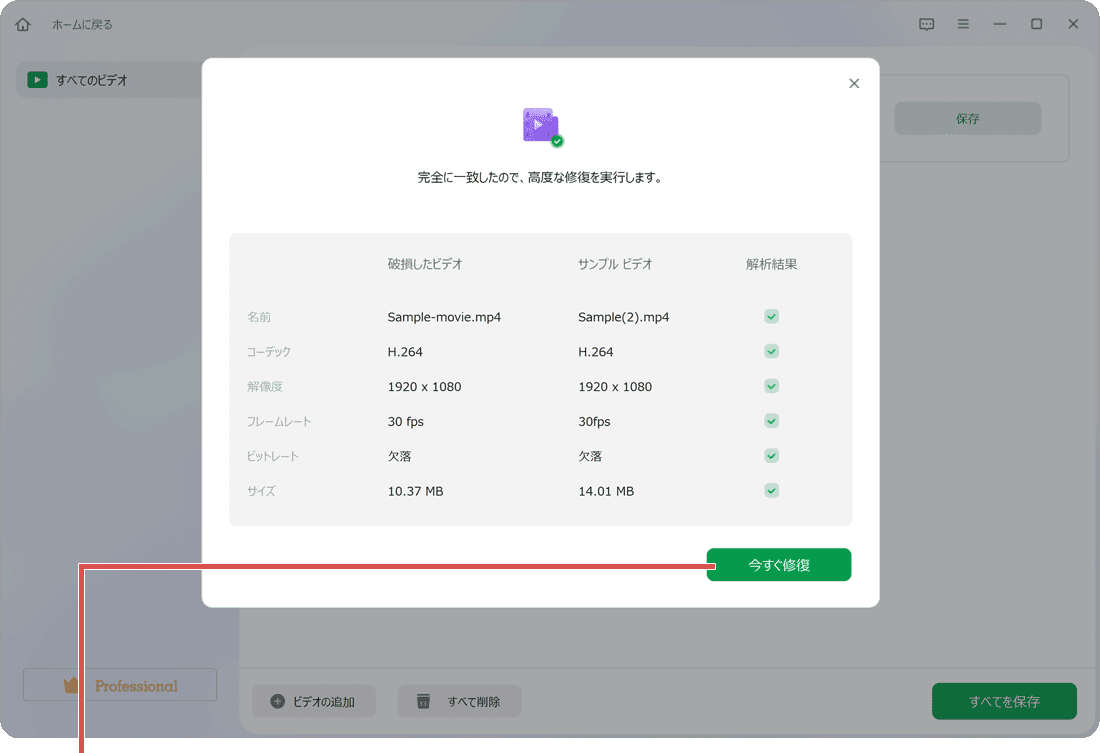Choose ホームに戻る in the title bar
This screenshot has height=753, width=1100.
coord(84,23)
